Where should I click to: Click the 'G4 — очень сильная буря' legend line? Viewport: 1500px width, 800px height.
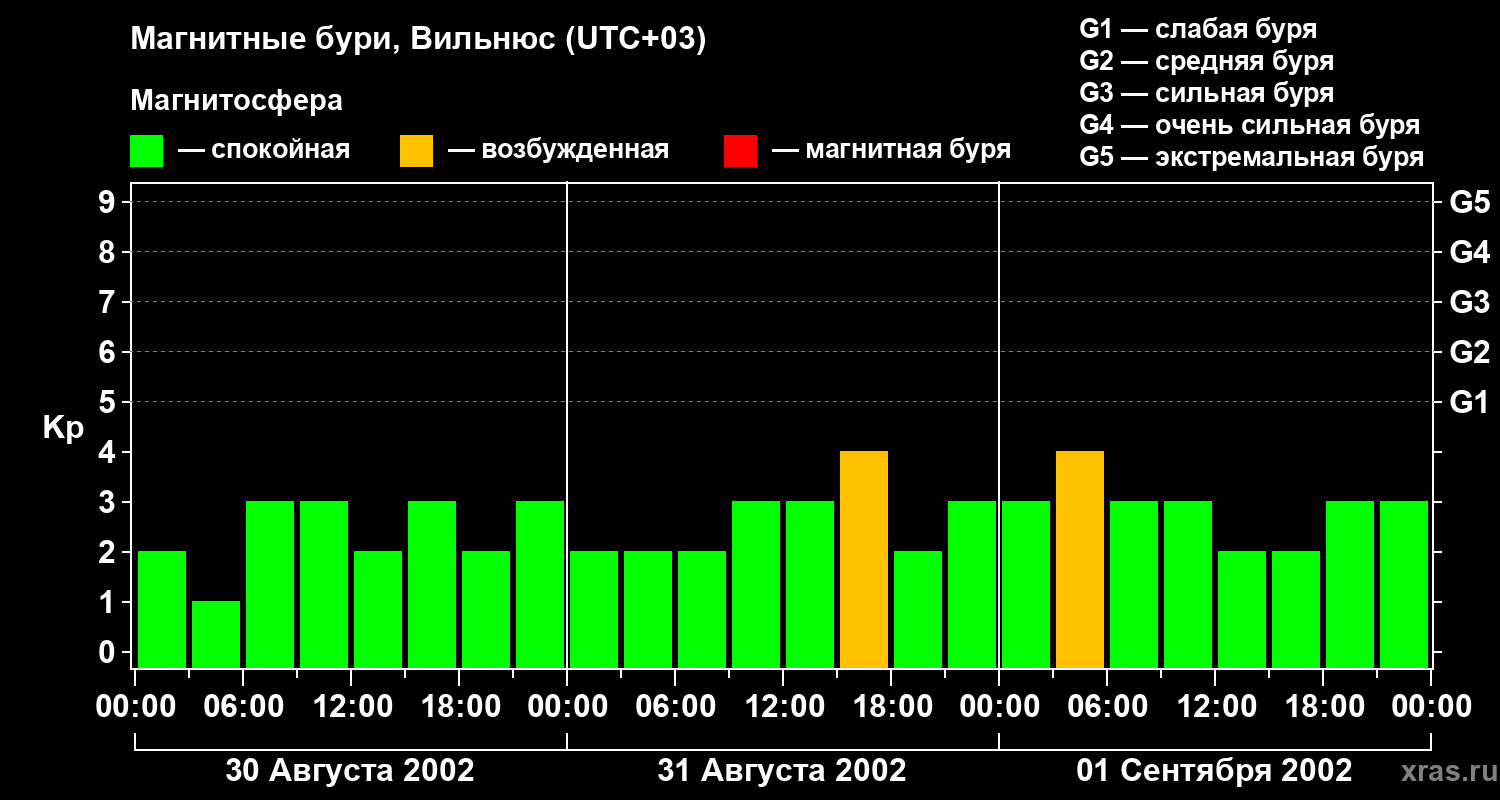(x=1249, y=125)
